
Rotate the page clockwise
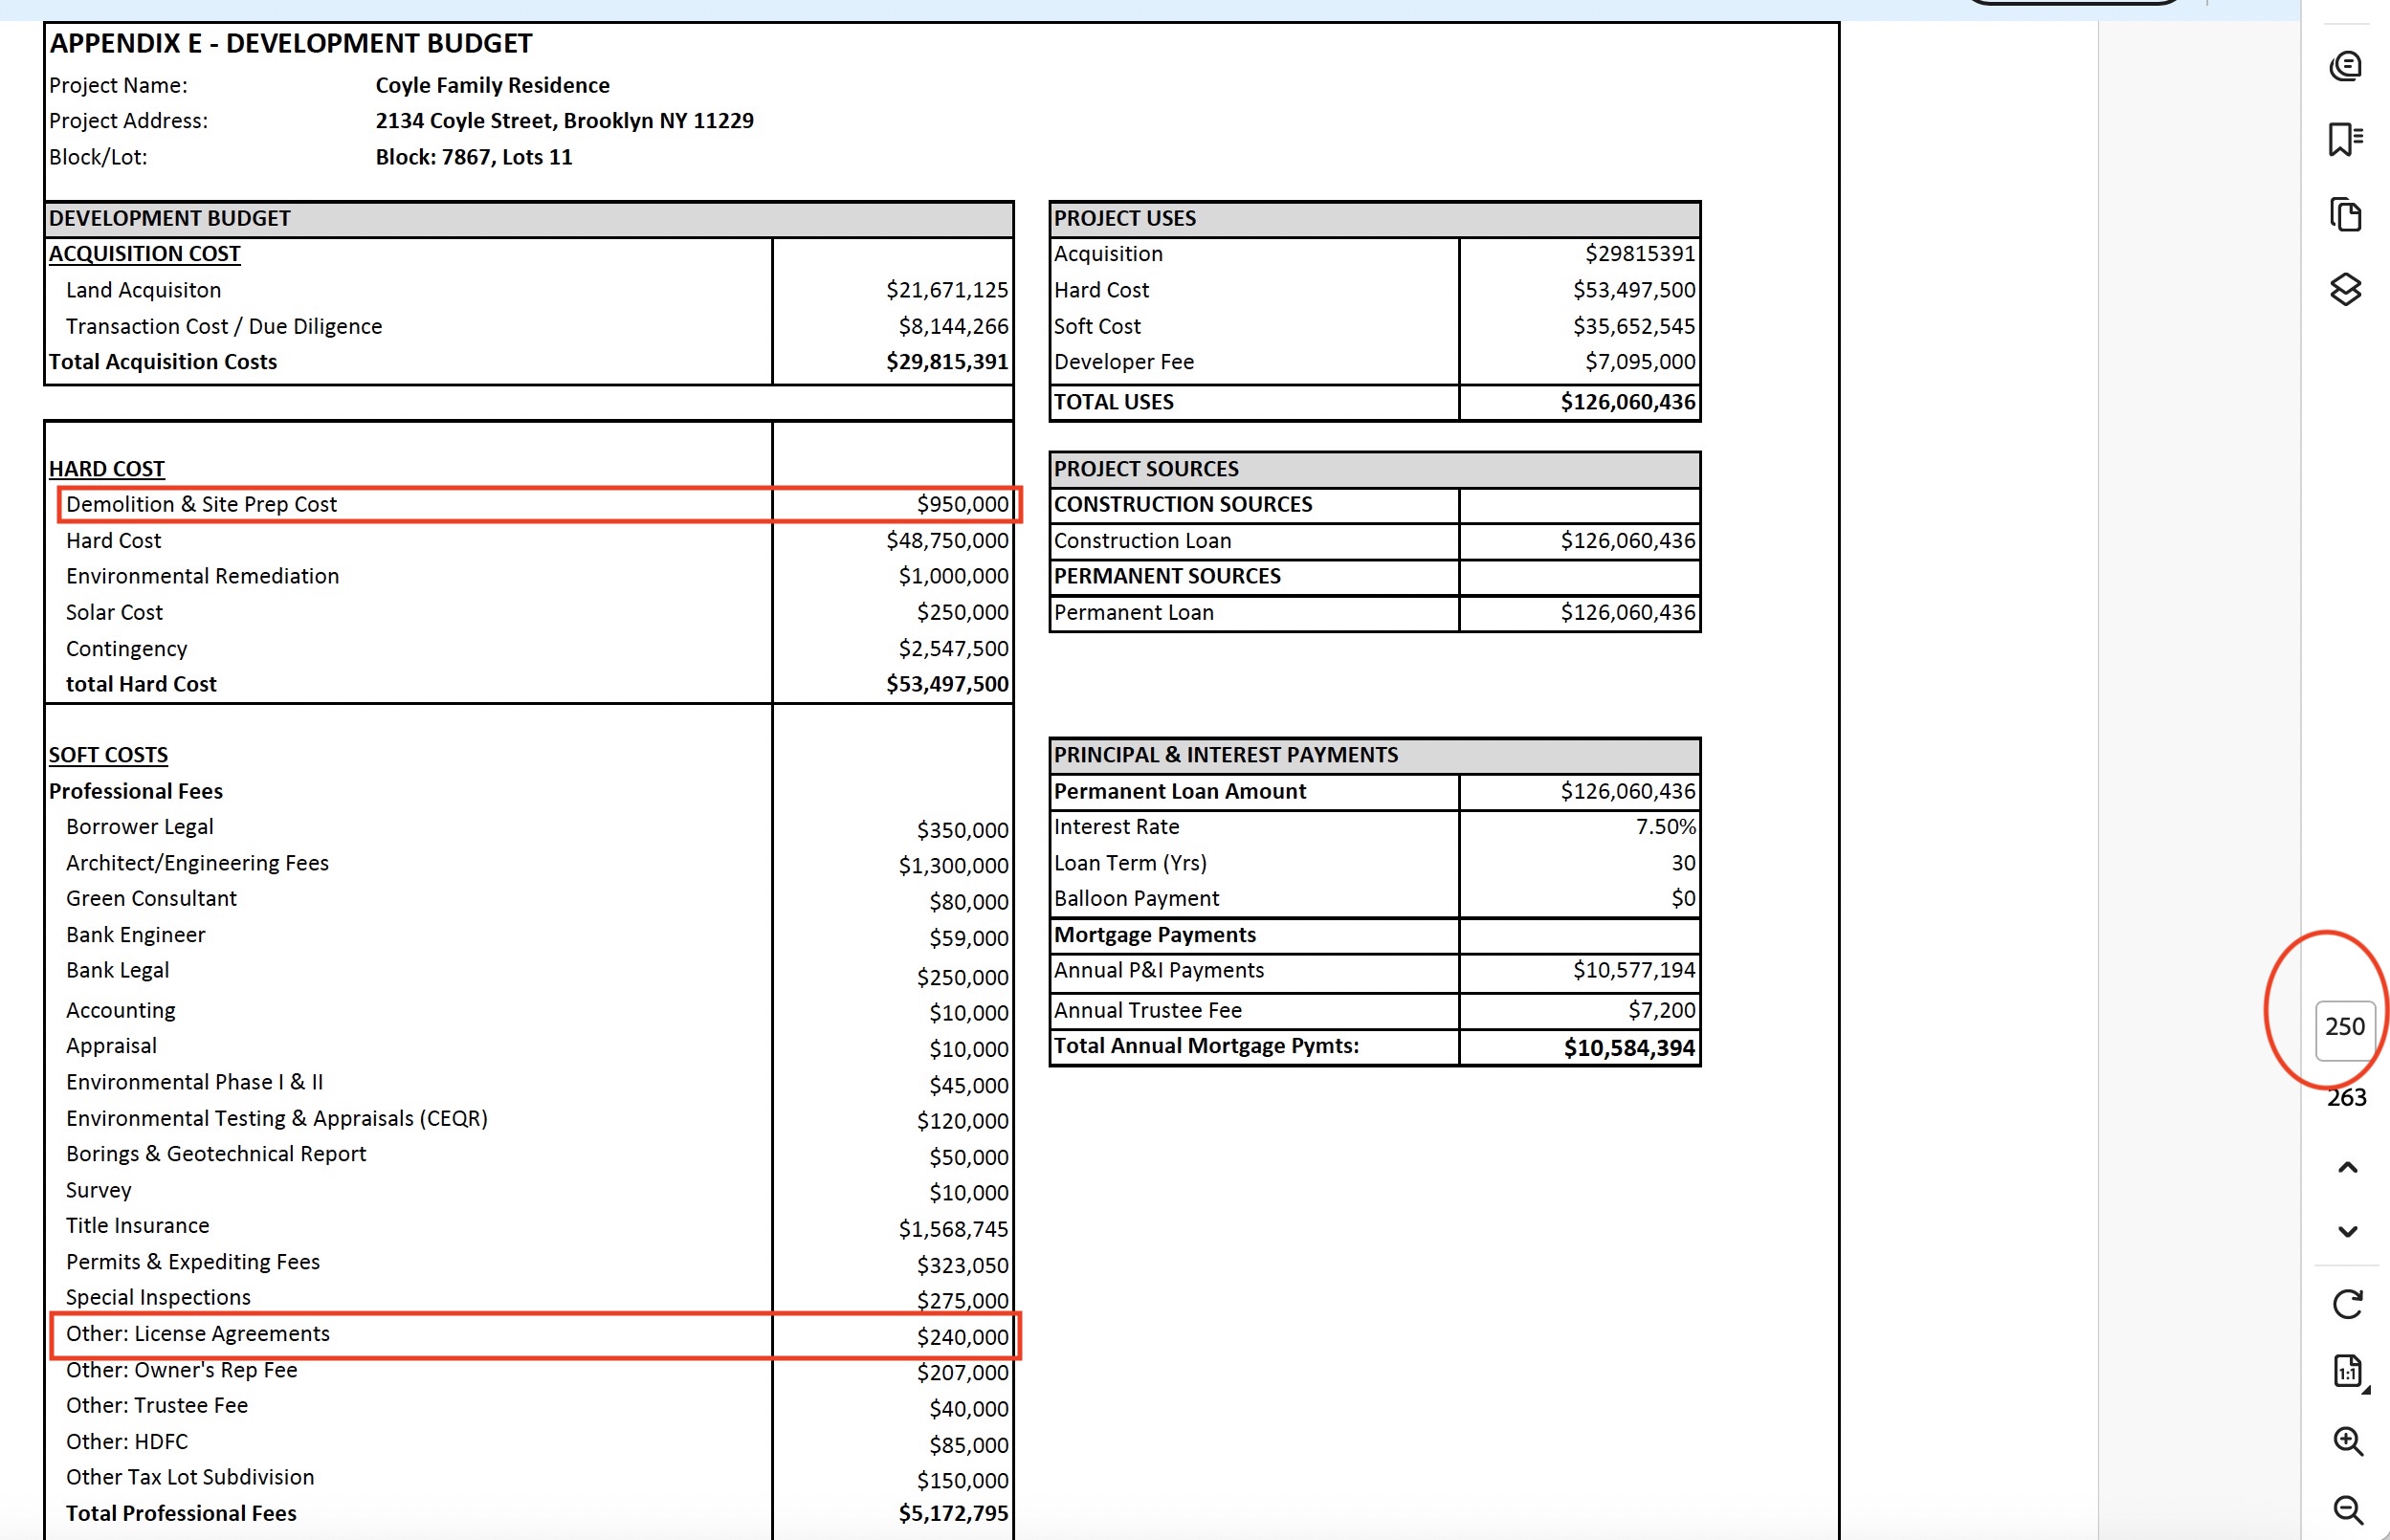[2347, 1304]
